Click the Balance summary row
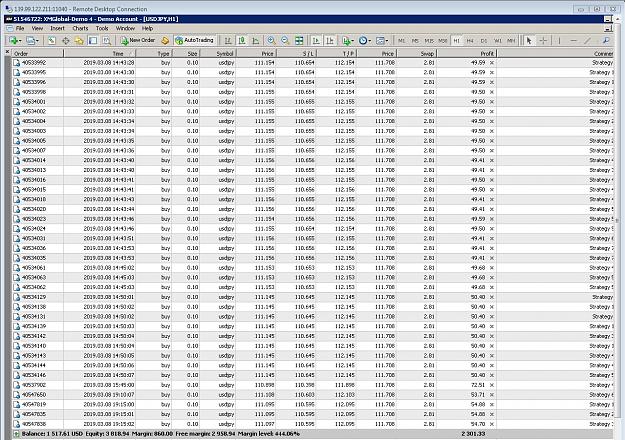 pos(313,434)
